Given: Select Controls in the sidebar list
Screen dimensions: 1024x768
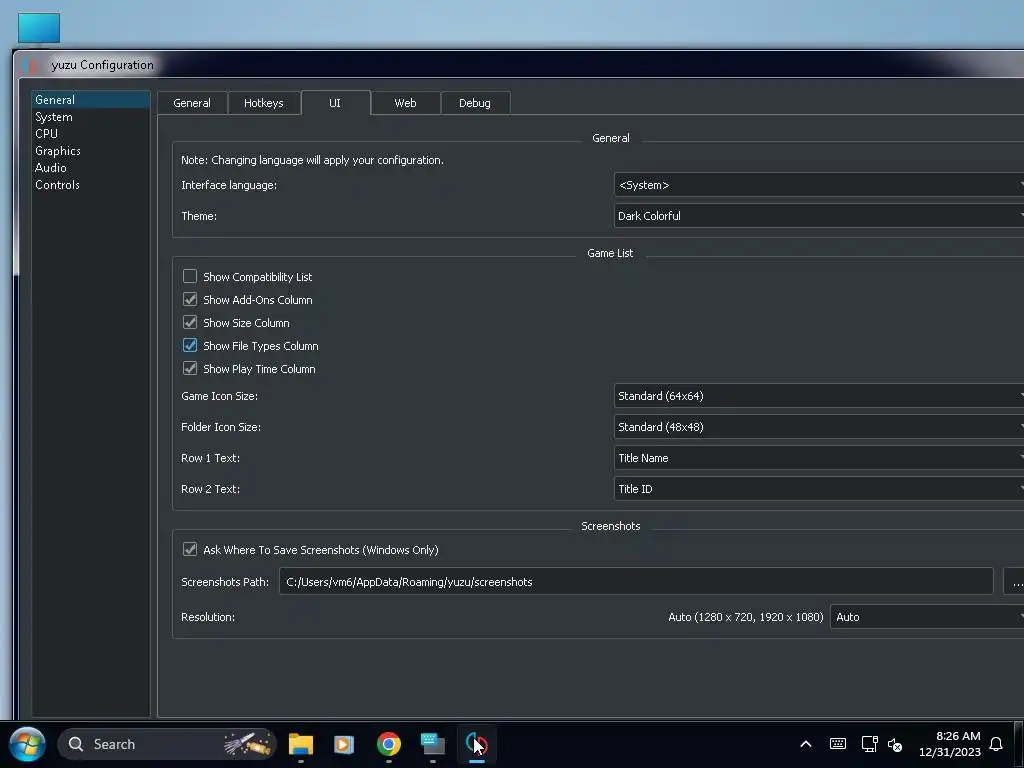Looking at the screenshot, I should (91, 184).
